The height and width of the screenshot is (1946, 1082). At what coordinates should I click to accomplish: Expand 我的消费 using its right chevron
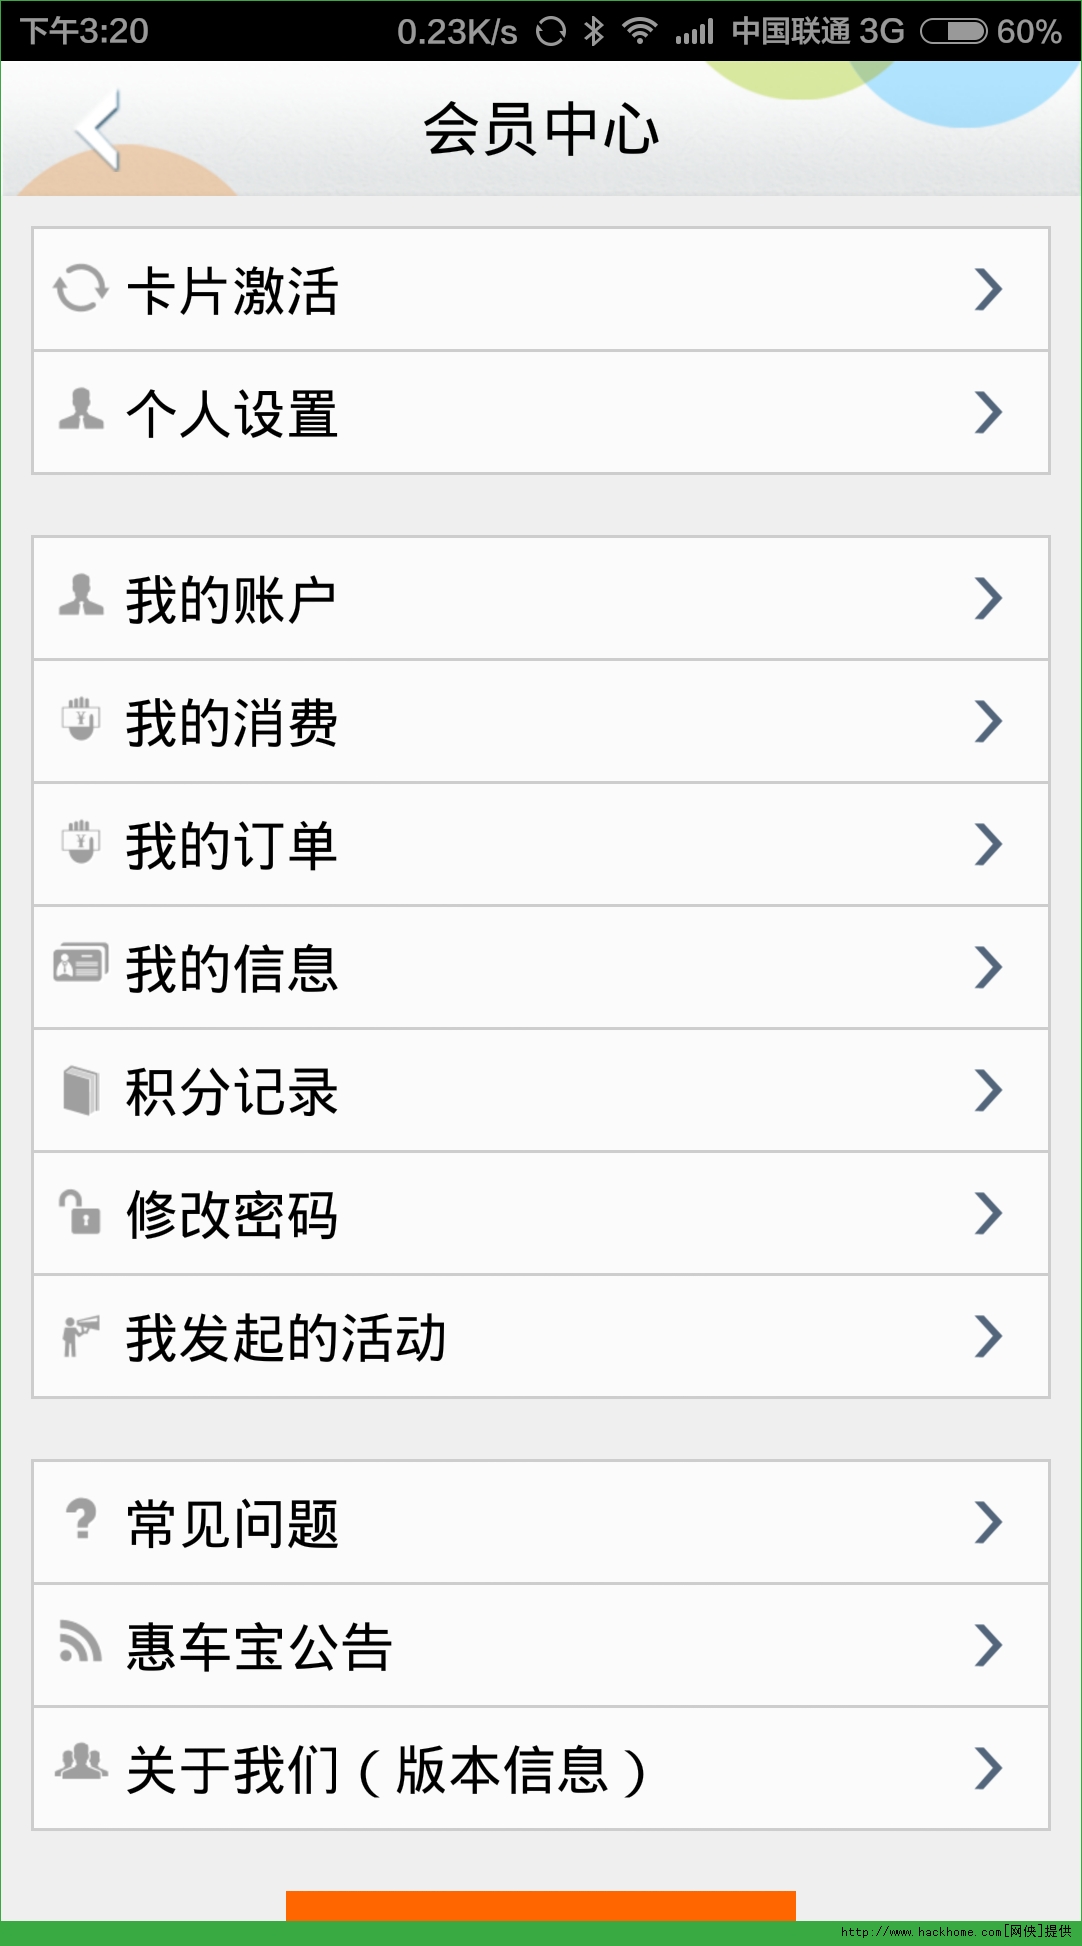click(988, 721)
